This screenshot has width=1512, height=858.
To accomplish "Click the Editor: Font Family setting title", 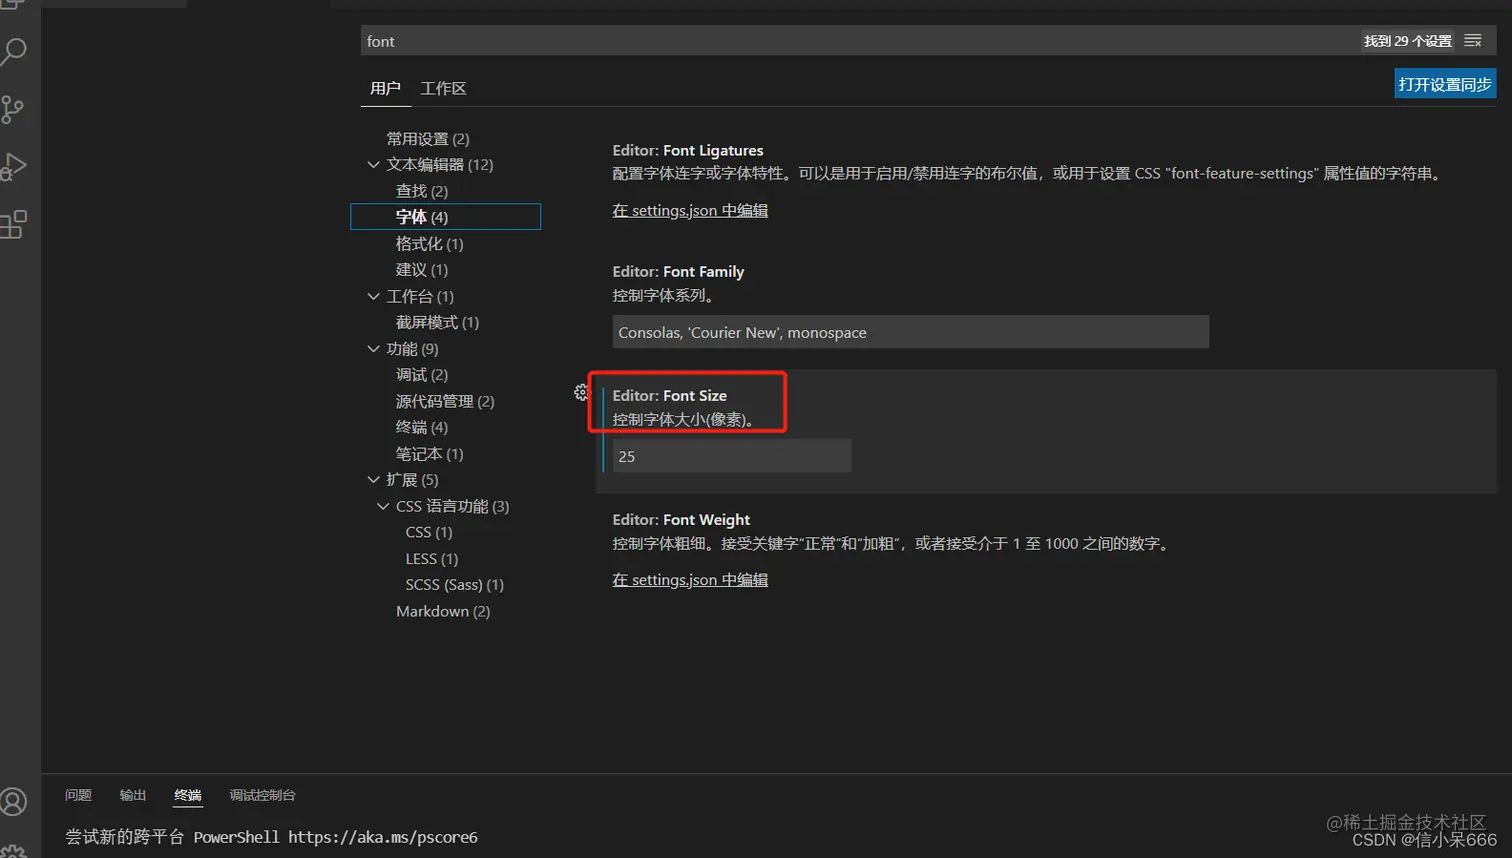I will coord(678,271).
